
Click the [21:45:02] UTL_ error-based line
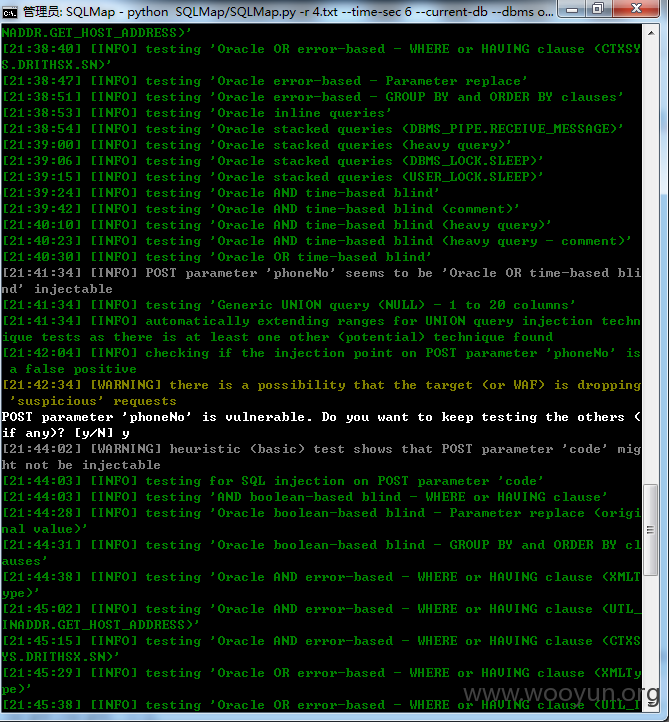pos(321,617)
